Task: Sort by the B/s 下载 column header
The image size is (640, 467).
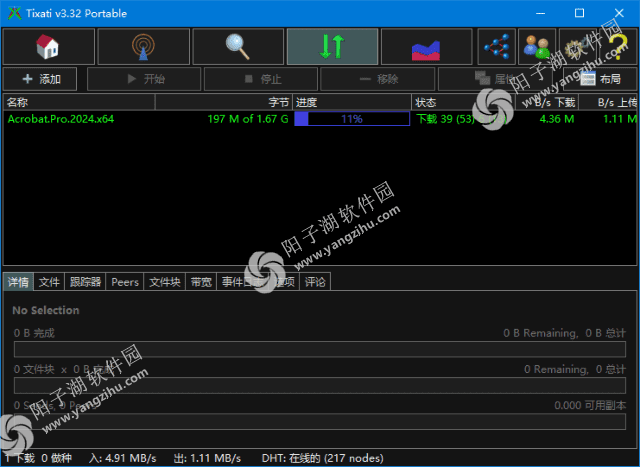Action: point(547,102)
